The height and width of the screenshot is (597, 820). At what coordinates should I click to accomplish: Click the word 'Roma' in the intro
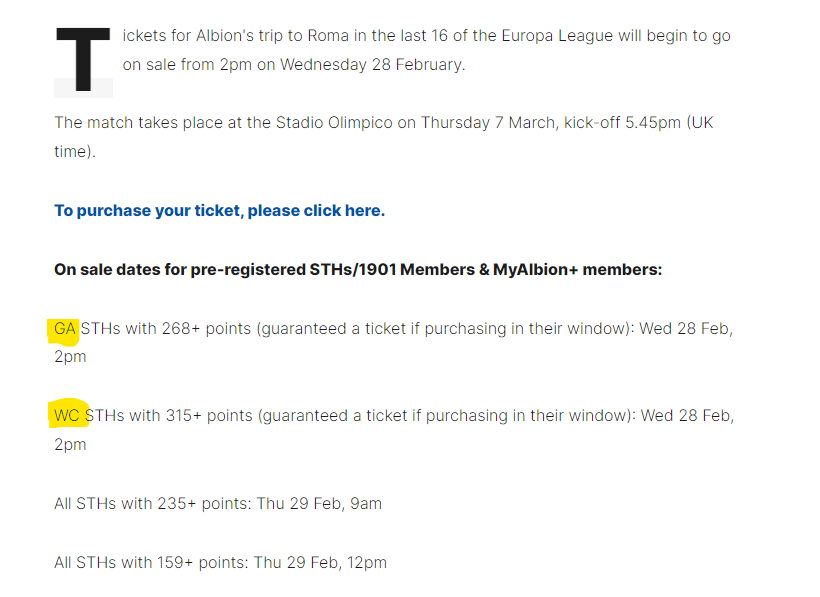click(328, 36)
